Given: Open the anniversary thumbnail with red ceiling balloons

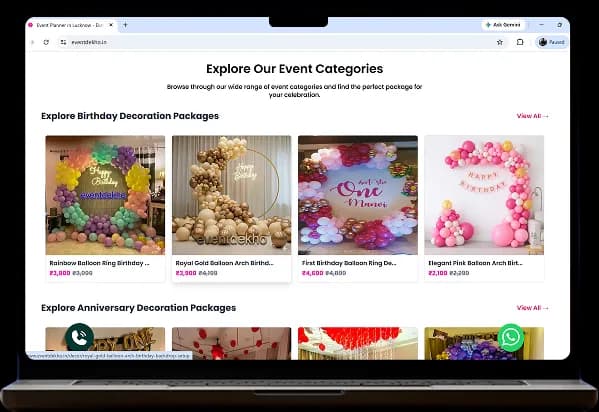Looking at the screenshot, I should 358,343.
